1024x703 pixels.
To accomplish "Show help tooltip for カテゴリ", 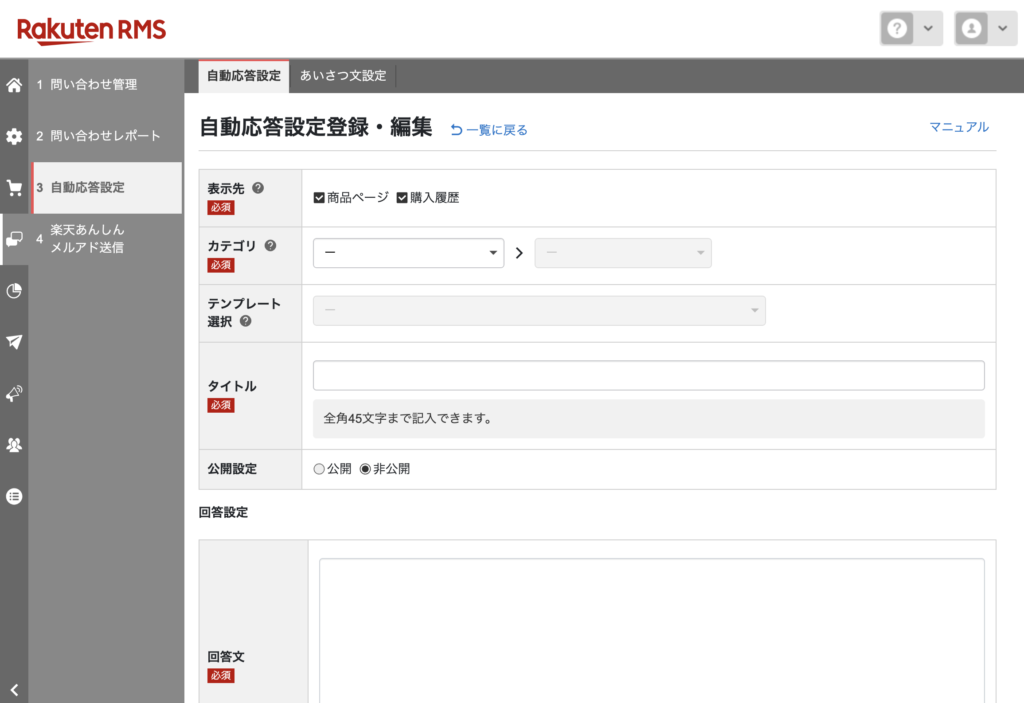I will coord(270,246).
